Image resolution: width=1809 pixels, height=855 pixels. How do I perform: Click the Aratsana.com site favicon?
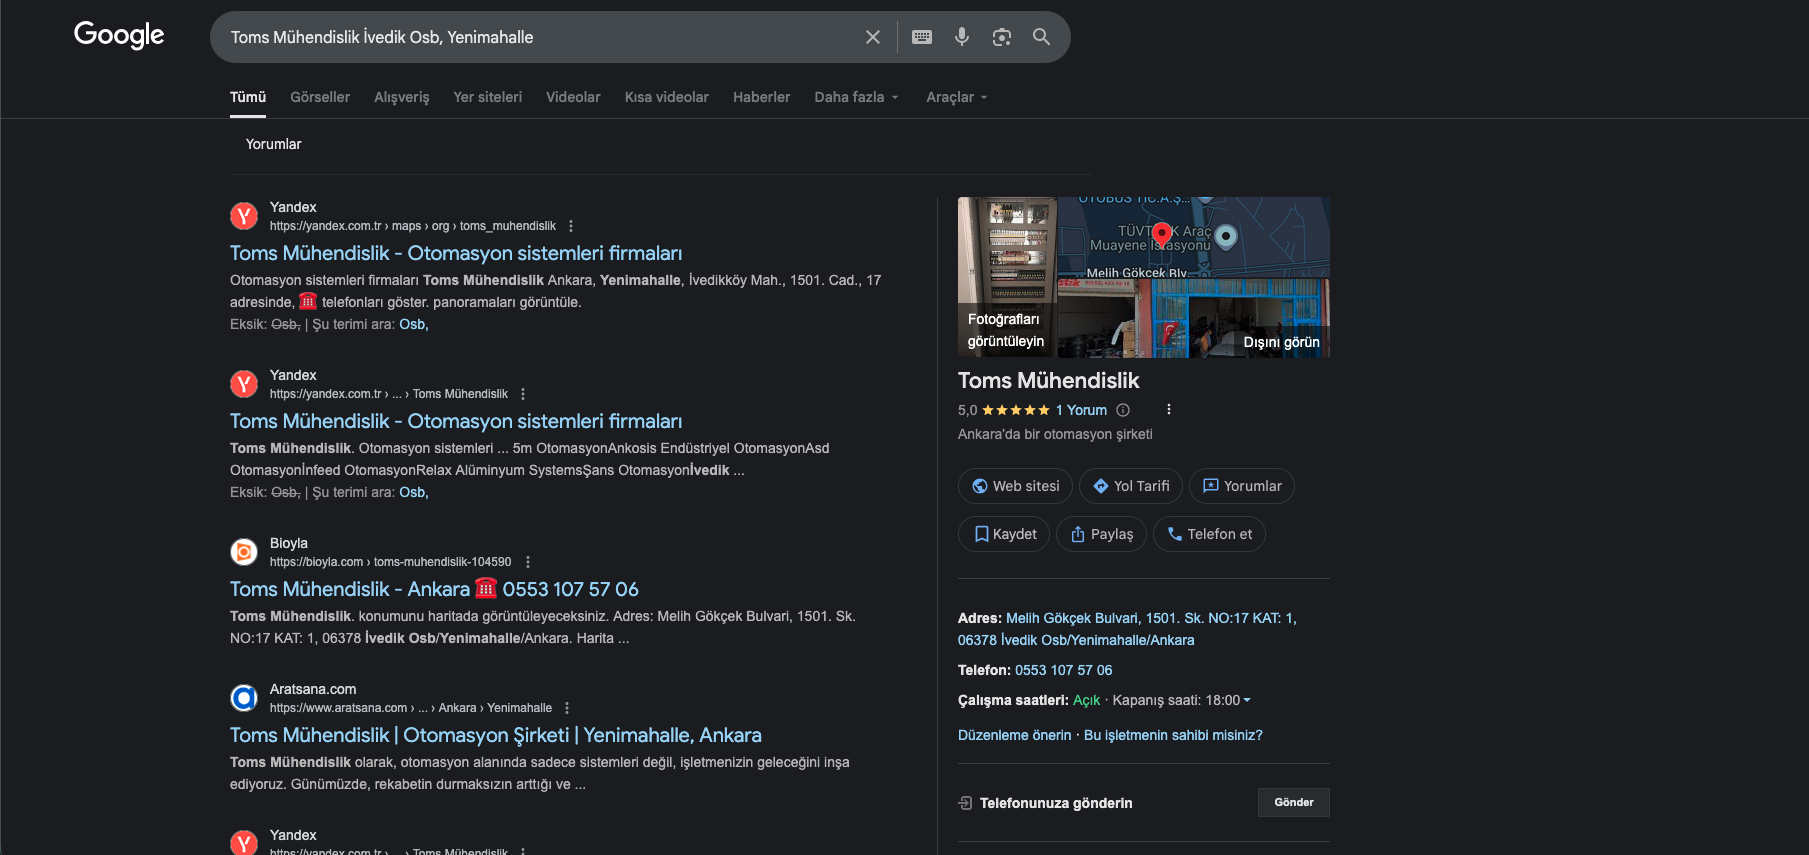pyautogui.click(x=244, y=698)
